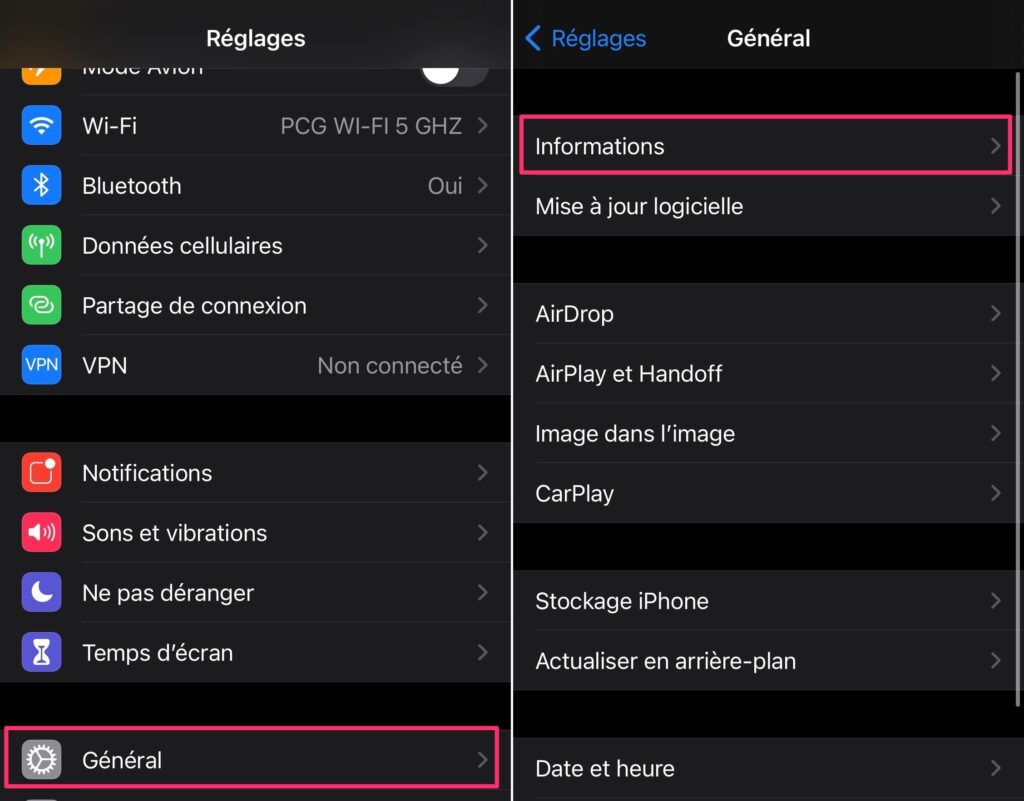Tap the red Notifications icon
Image resolution: width=1024 pixels, height=801 pixels.
41,473
